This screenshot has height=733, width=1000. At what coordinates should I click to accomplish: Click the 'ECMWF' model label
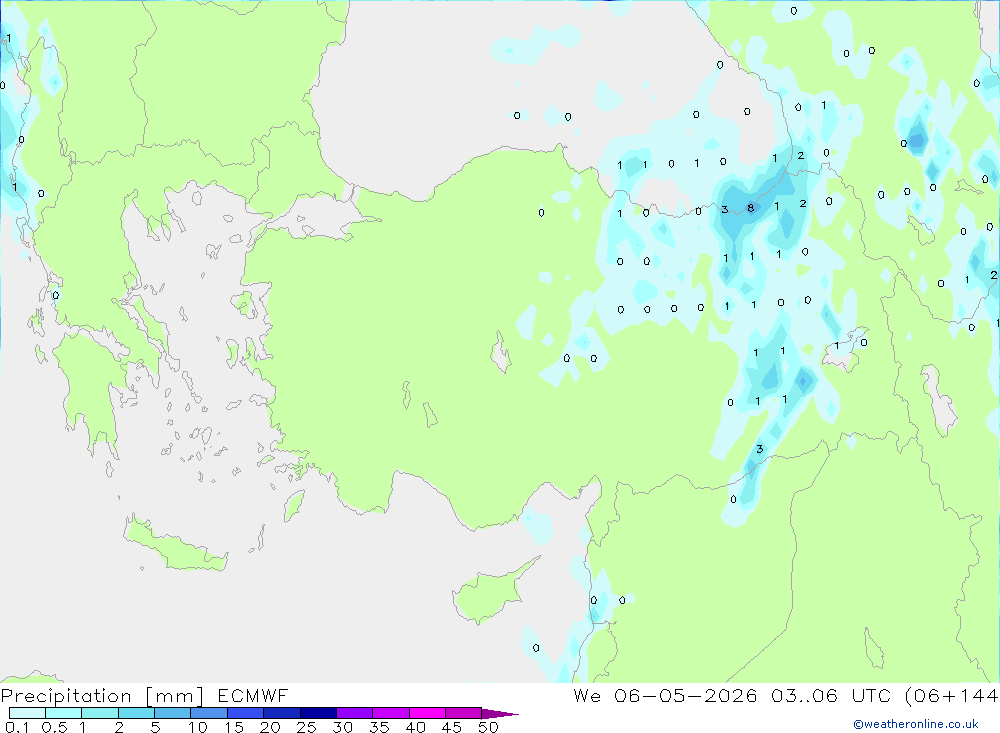tap(253, 695)
